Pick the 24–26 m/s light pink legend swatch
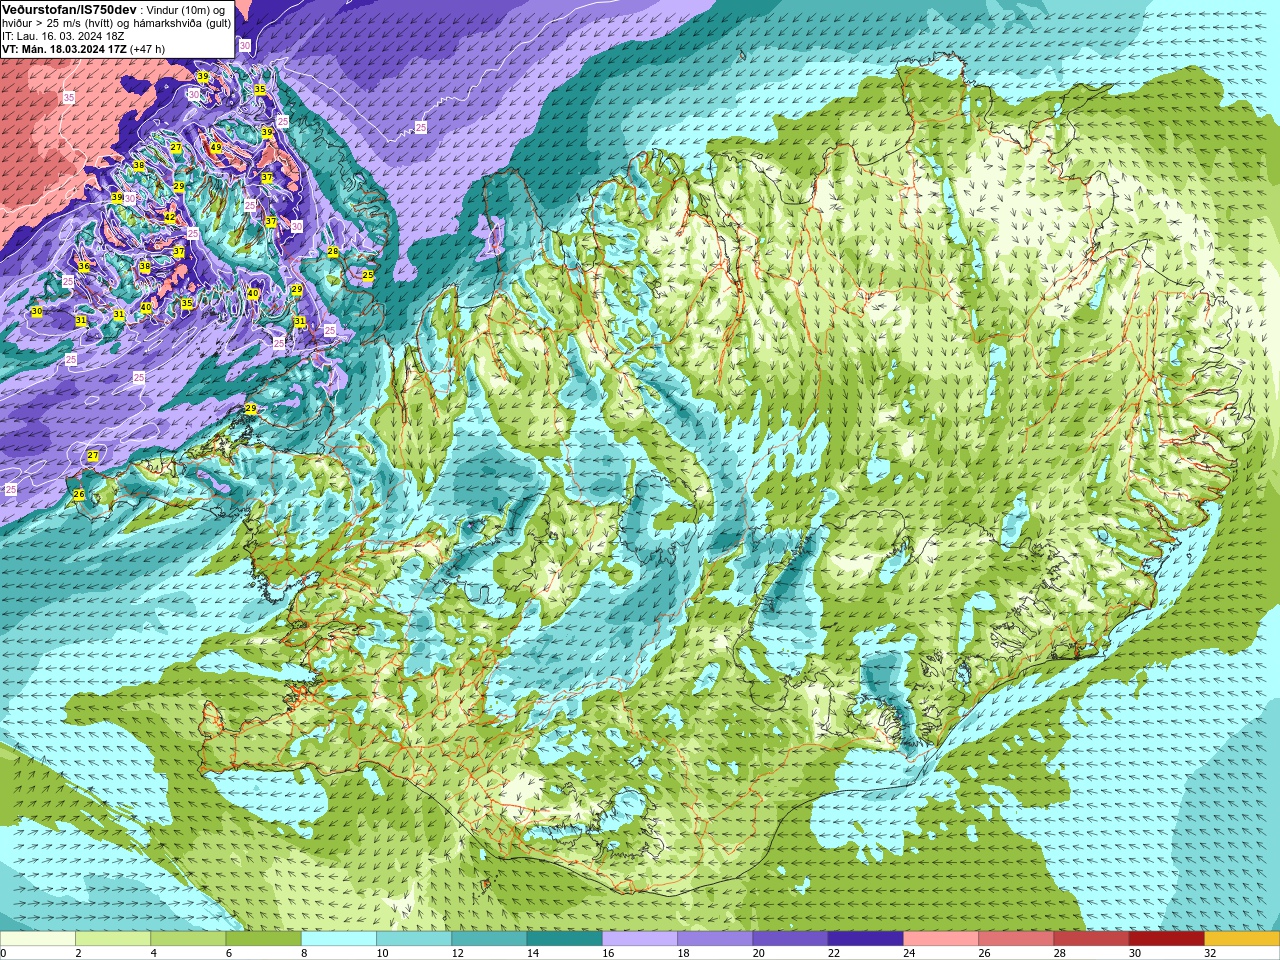1280x960 pixels. [941, 939]
